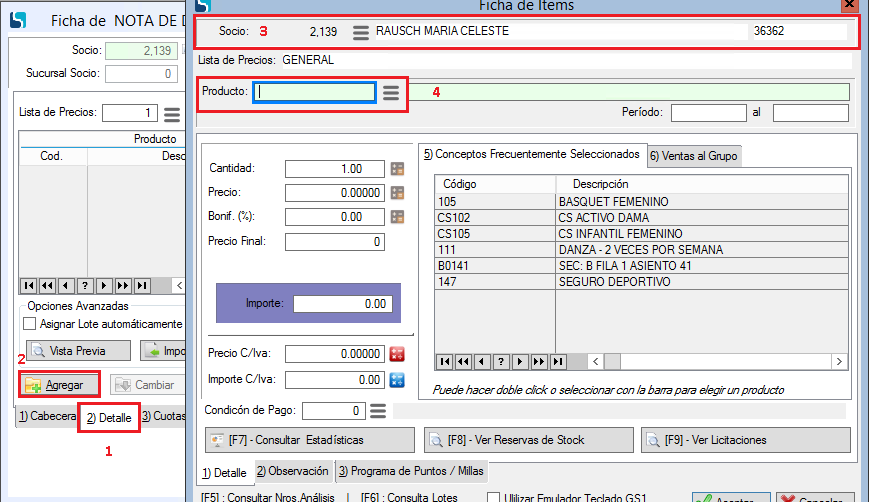Switch to the Ventas al Grupo tab

pyautogui.click(x=693, y=155)
